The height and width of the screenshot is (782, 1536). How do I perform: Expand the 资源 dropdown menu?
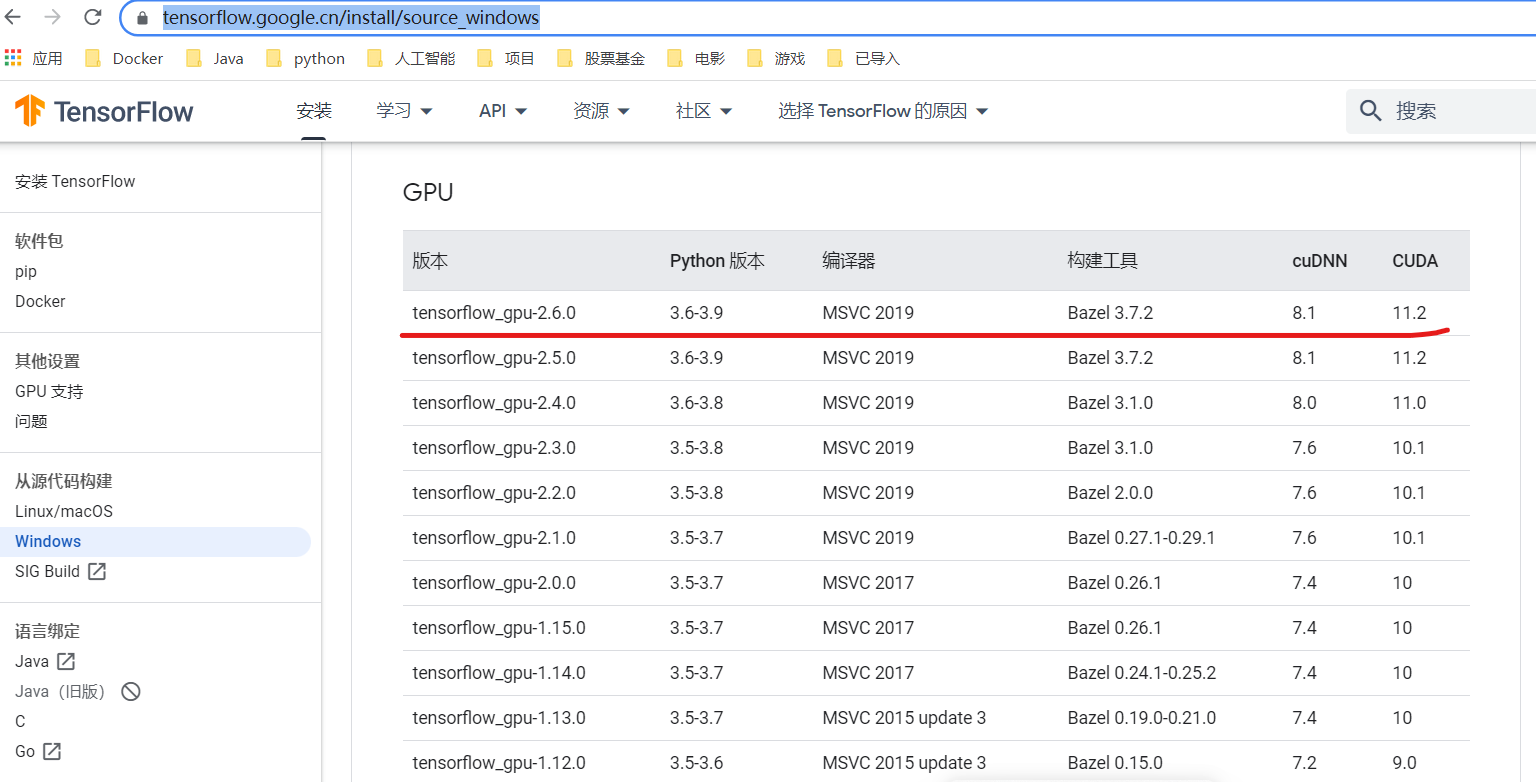(601, 111)
